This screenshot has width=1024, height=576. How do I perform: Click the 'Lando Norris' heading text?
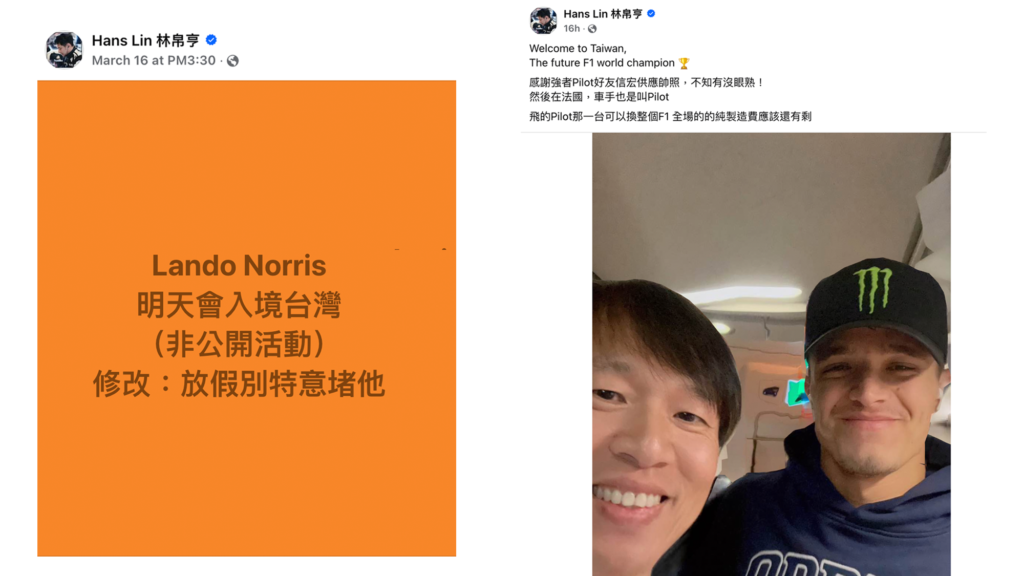click(x=239, y=266)
